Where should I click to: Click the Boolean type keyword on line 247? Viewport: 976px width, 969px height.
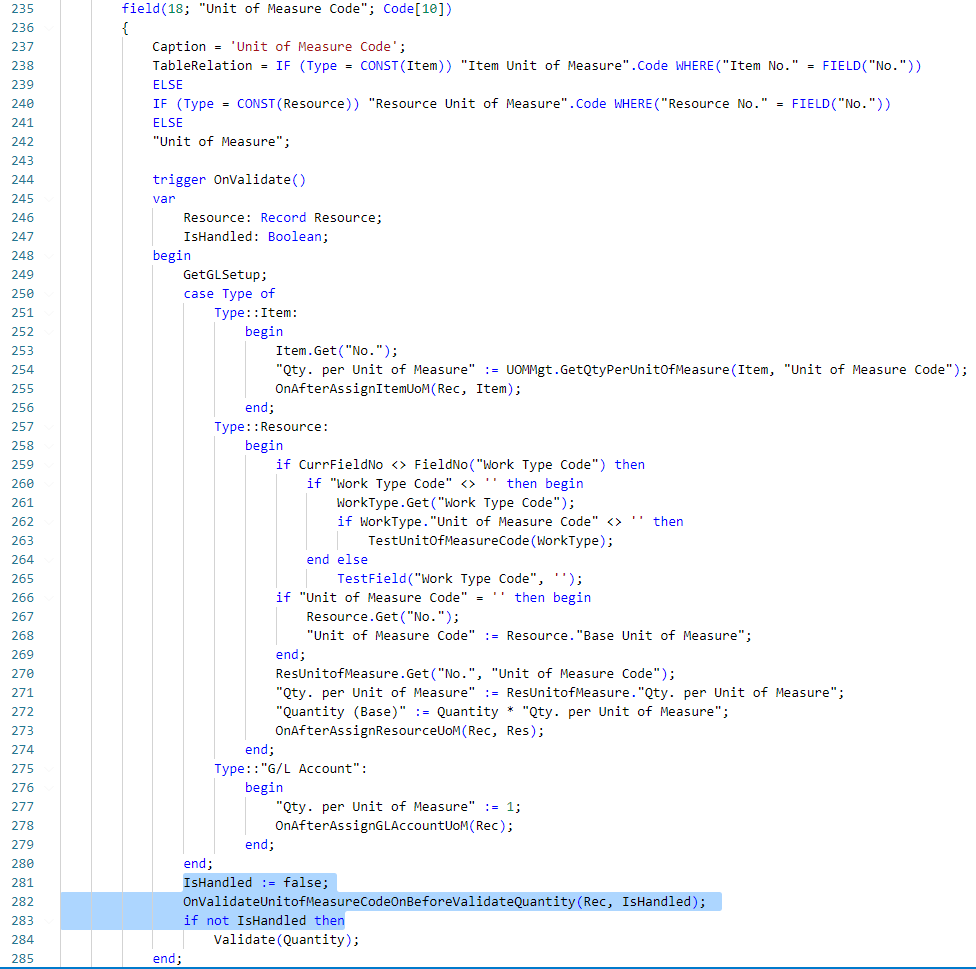point(294,236)
